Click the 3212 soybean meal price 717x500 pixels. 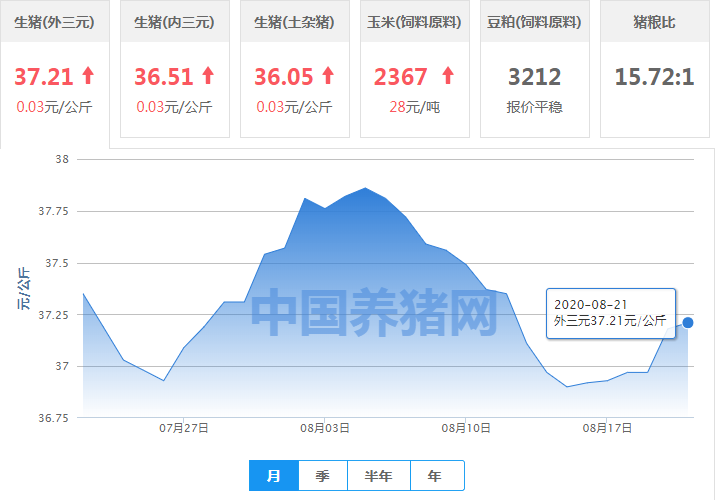click(534, 77)
